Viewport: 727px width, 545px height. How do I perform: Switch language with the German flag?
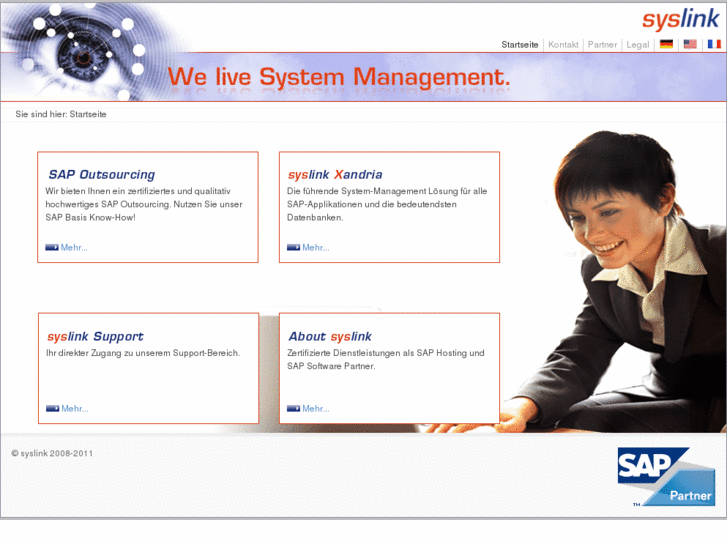(x=666, y=45)
